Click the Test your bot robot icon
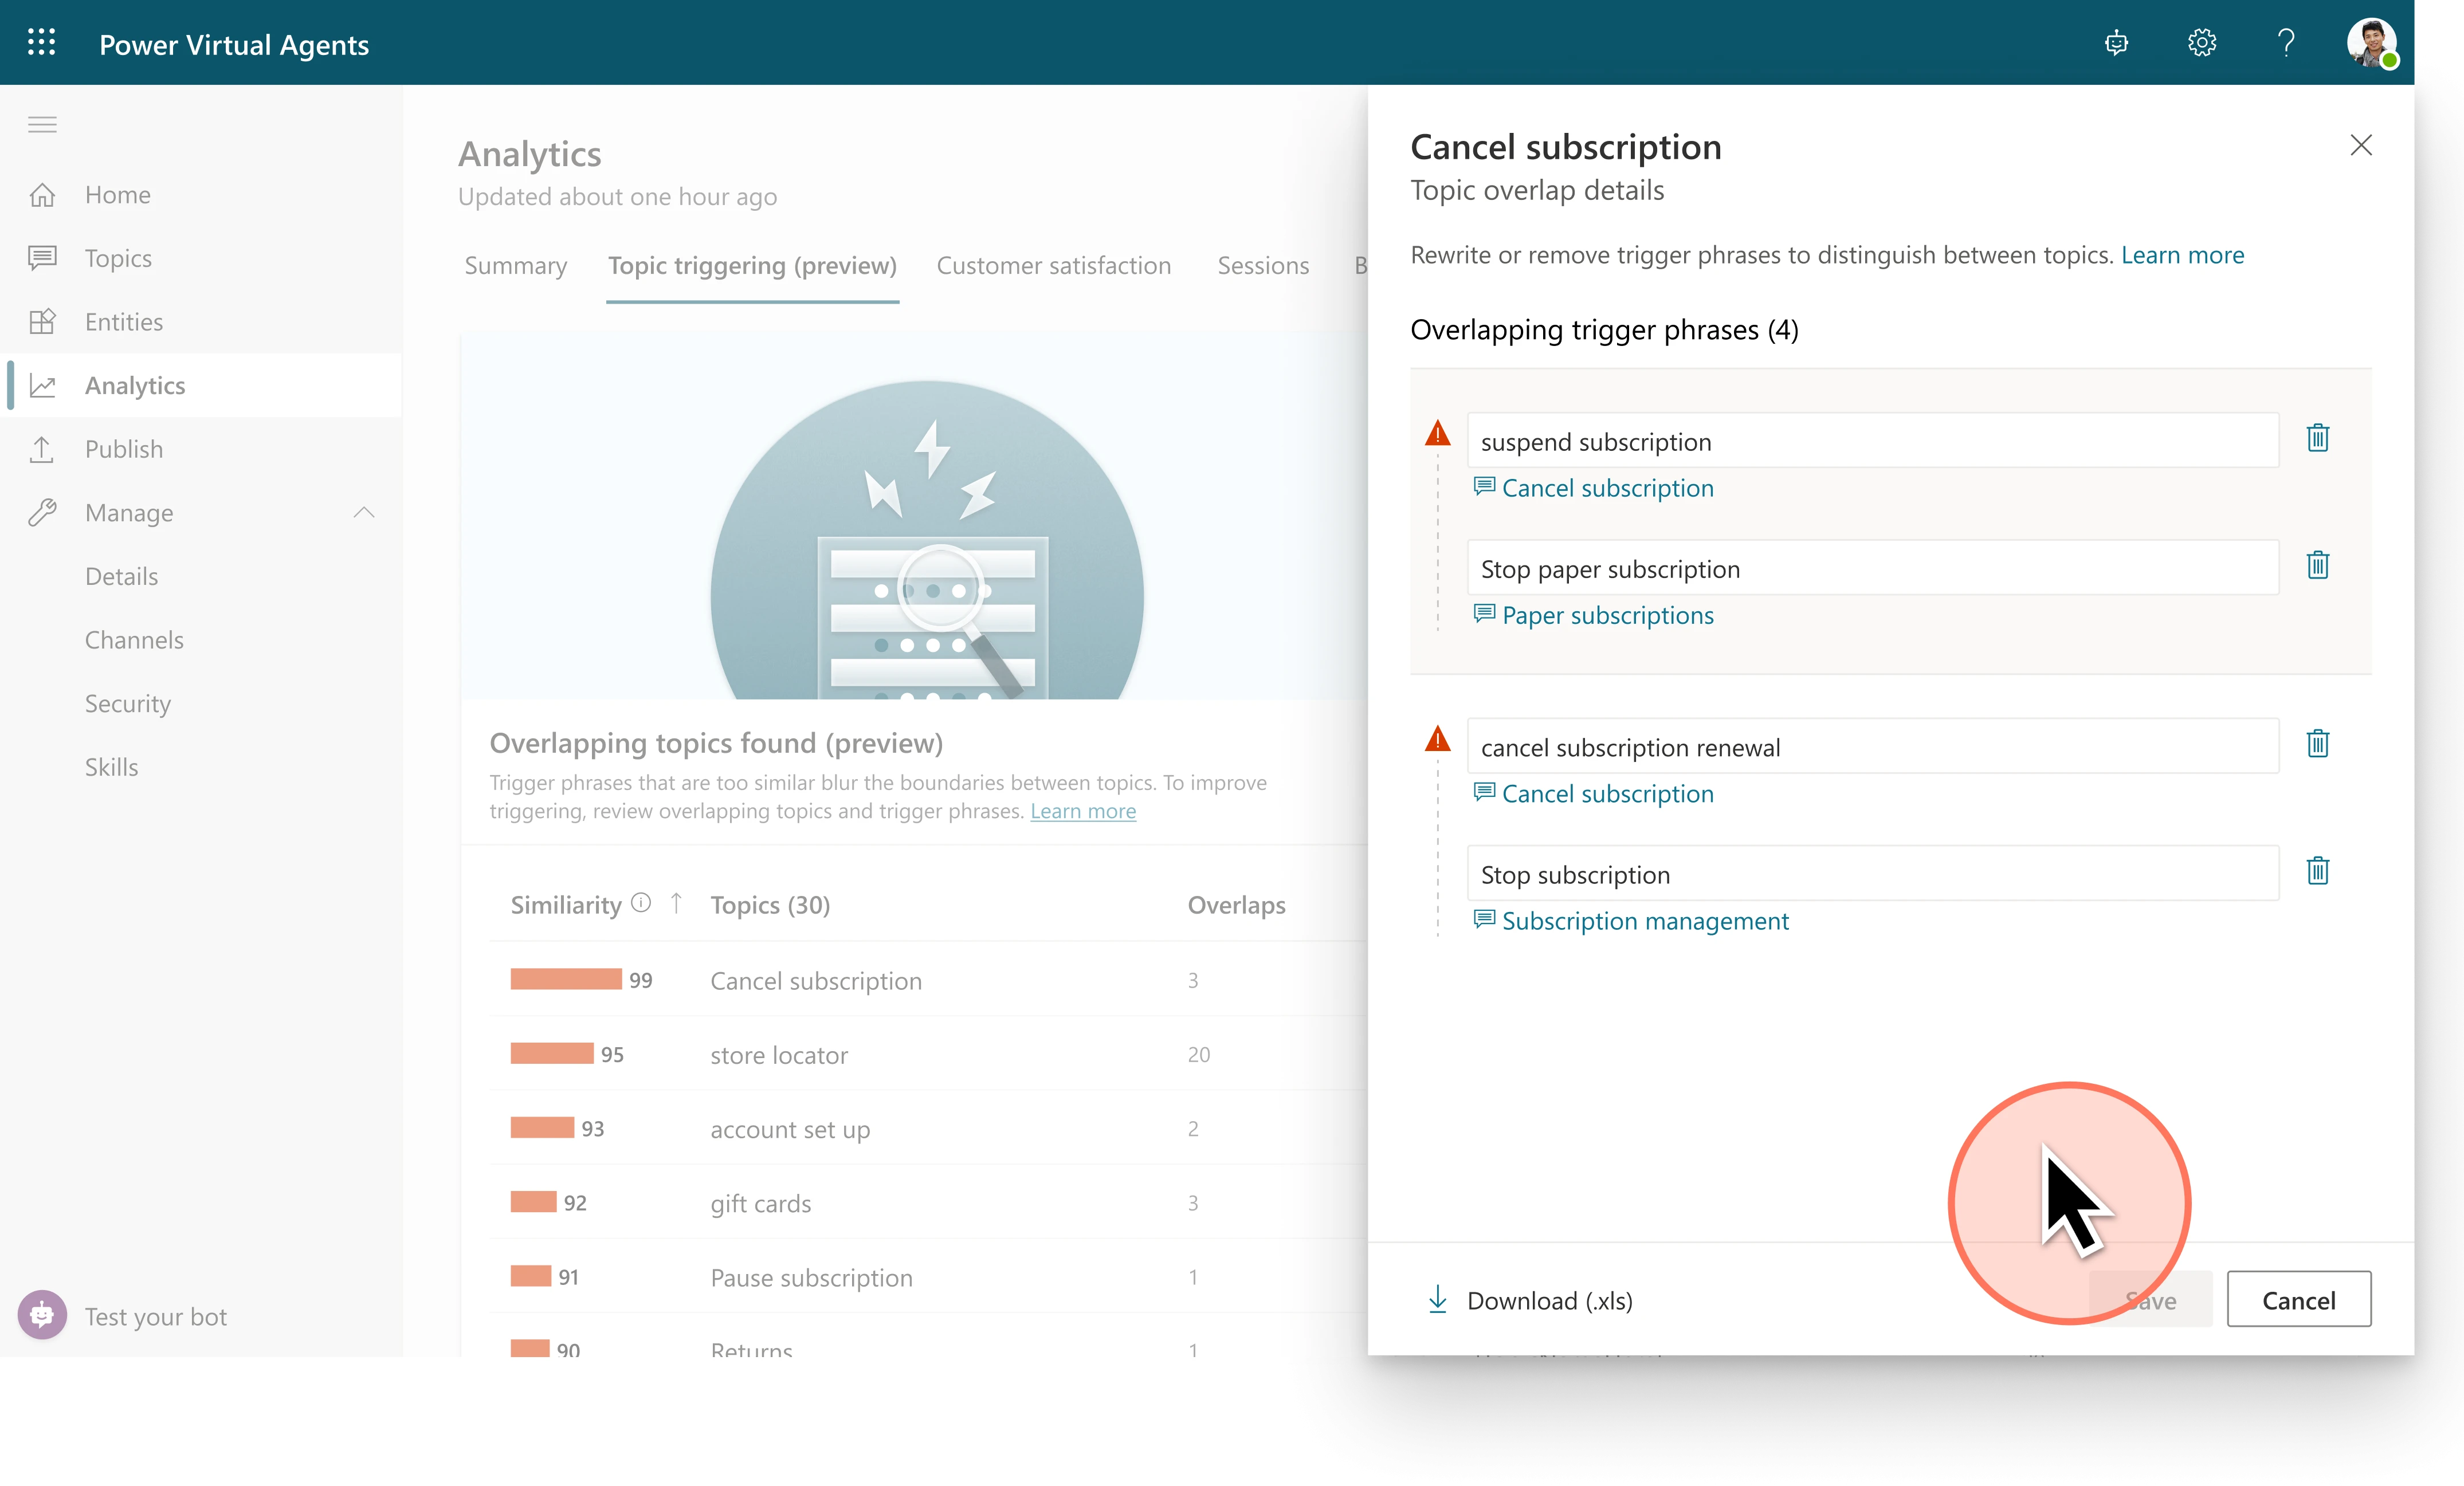Viewport: 2464px width, 1486px height. [x=42, y=1315]
